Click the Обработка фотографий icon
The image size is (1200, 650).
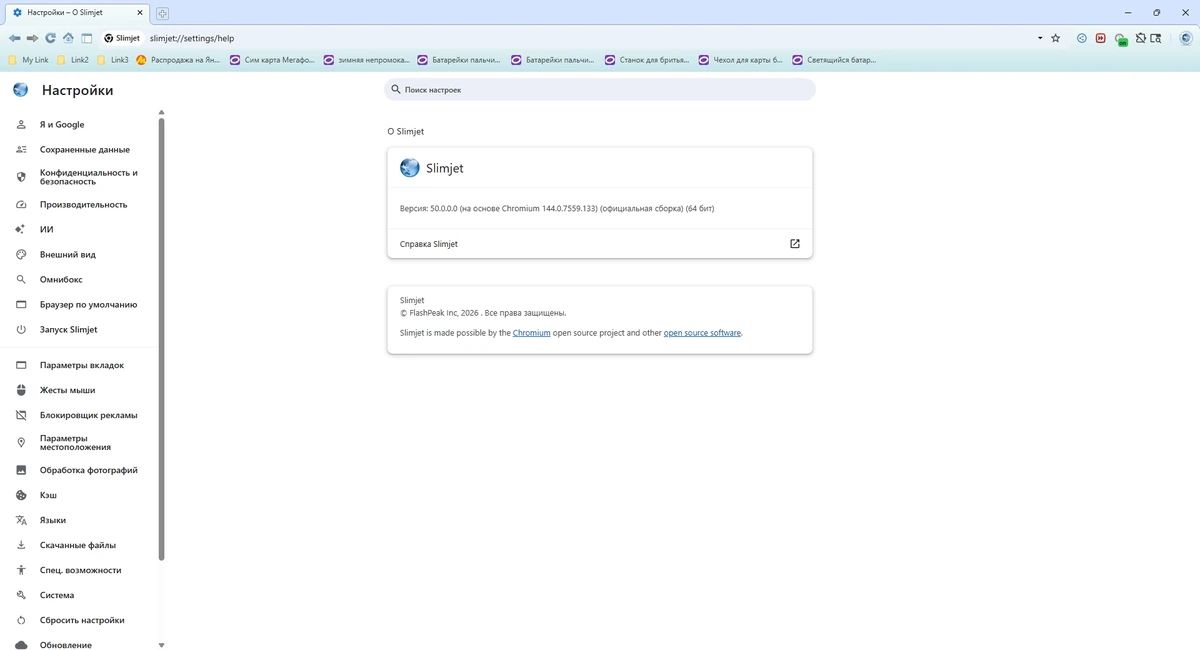coord(21,470)
